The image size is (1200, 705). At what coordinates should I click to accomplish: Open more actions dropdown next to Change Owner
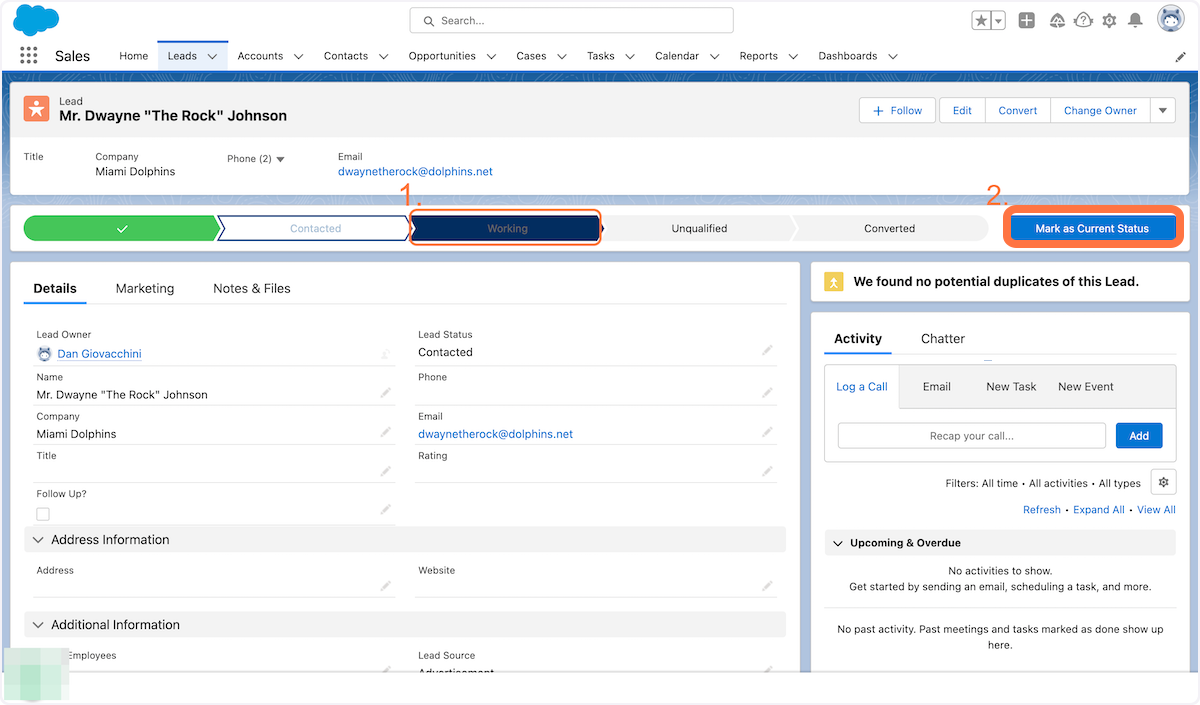coord(1162,110)
